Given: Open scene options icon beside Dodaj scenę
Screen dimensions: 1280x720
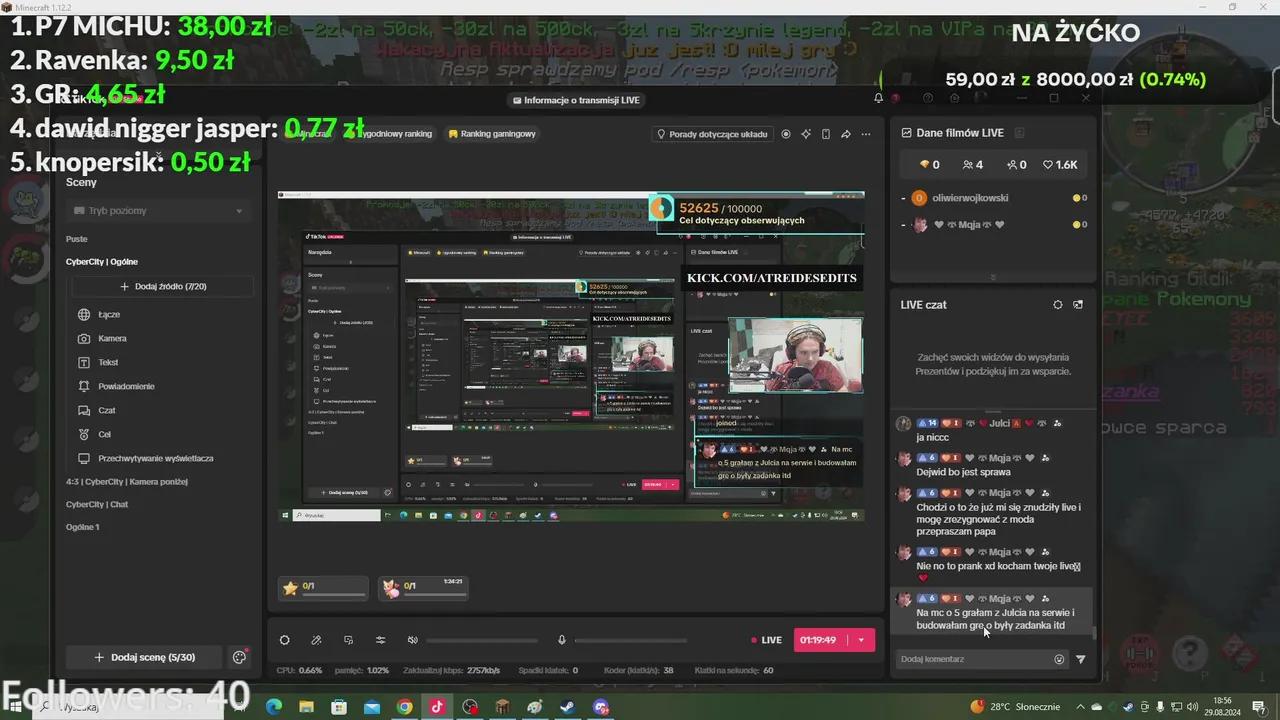Looking at the screenshot, I should pos(239,657).
